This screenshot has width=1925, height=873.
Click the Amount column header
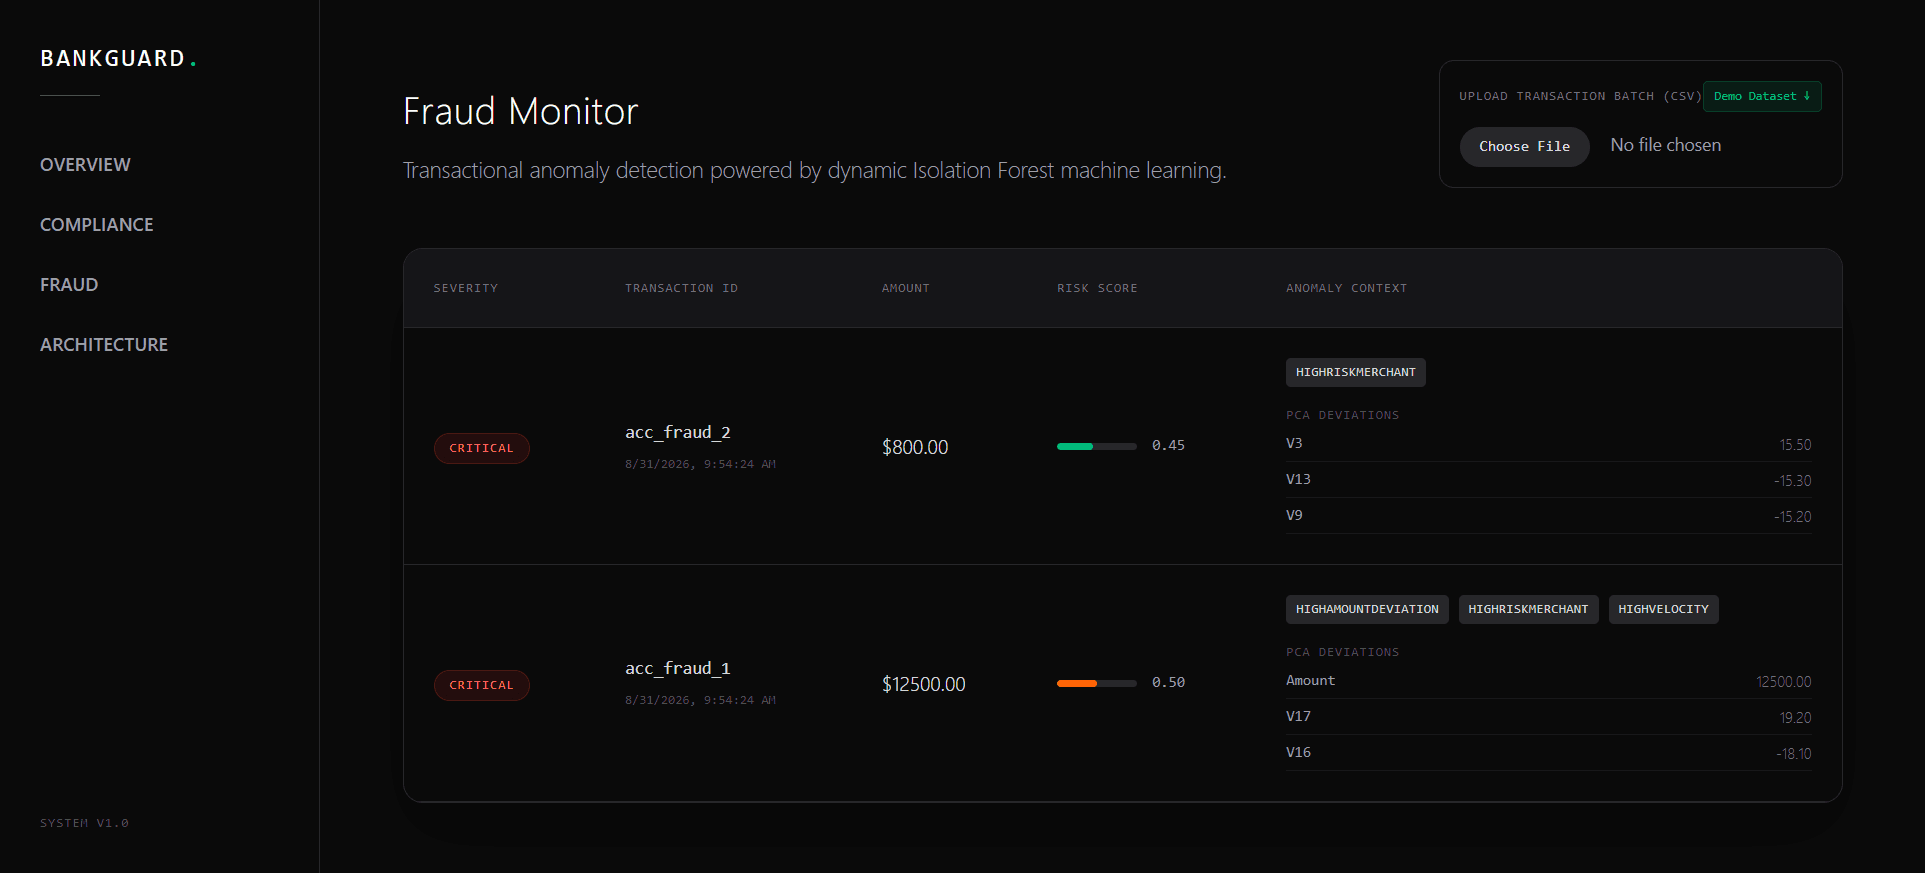[x=905, y=288]
